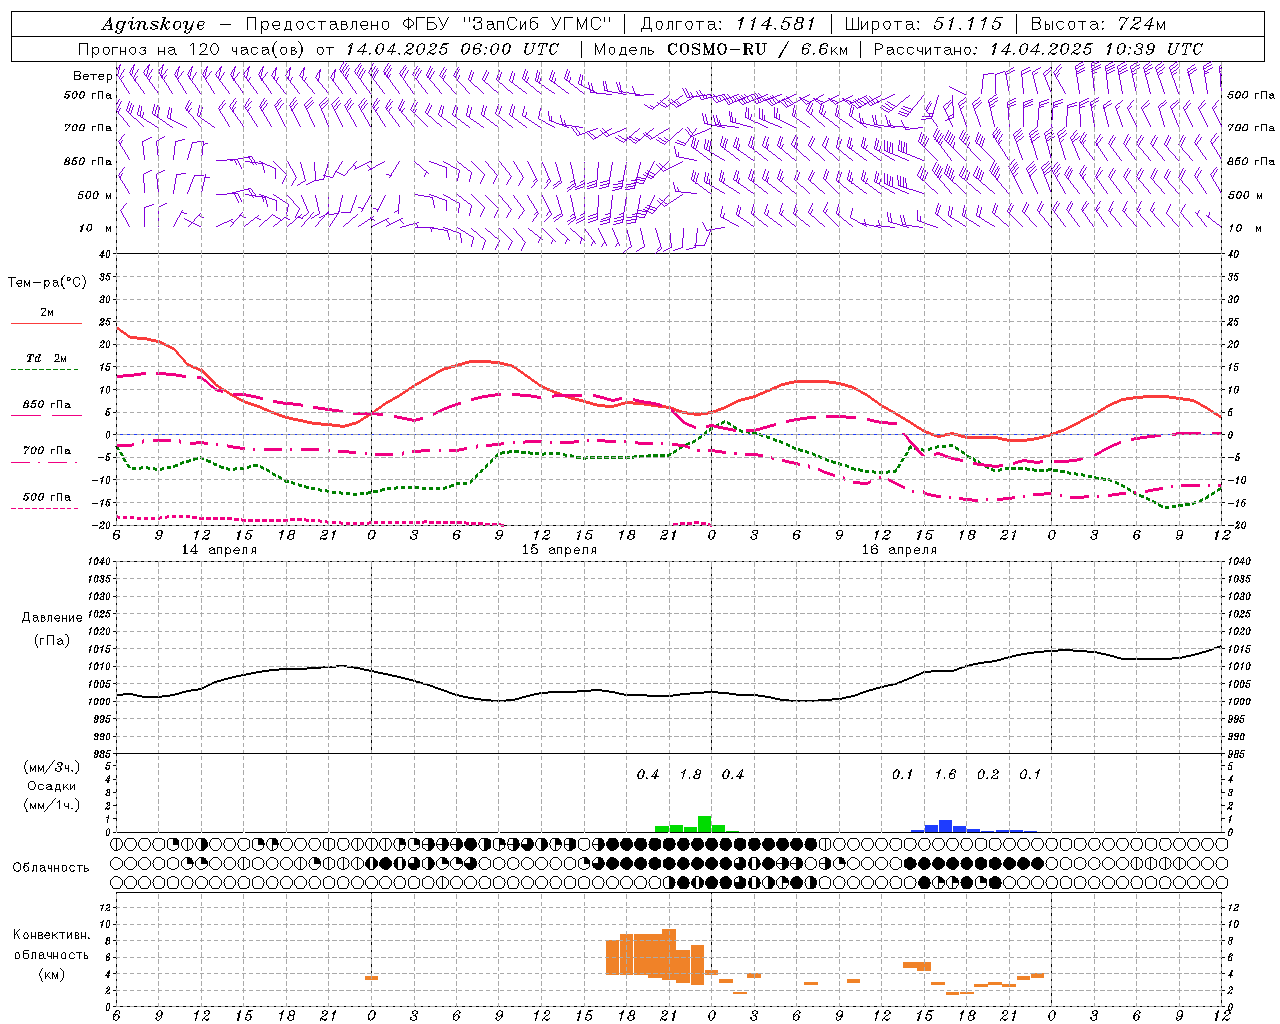Click the "Ветер" wind panel label
Viewport: 1280px width, 1024px height.
click(x=93, y=76)
